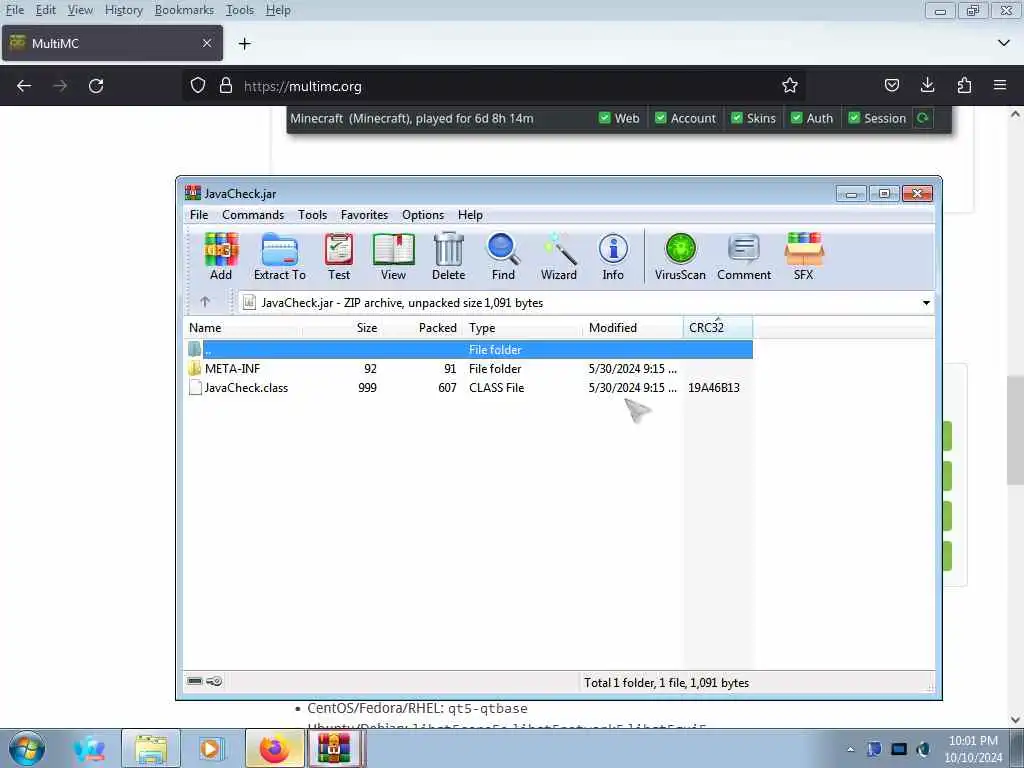The image size is (1024, 768).
Task: Switch to WinRAR taskbar button
Action: tap(334, 749)
